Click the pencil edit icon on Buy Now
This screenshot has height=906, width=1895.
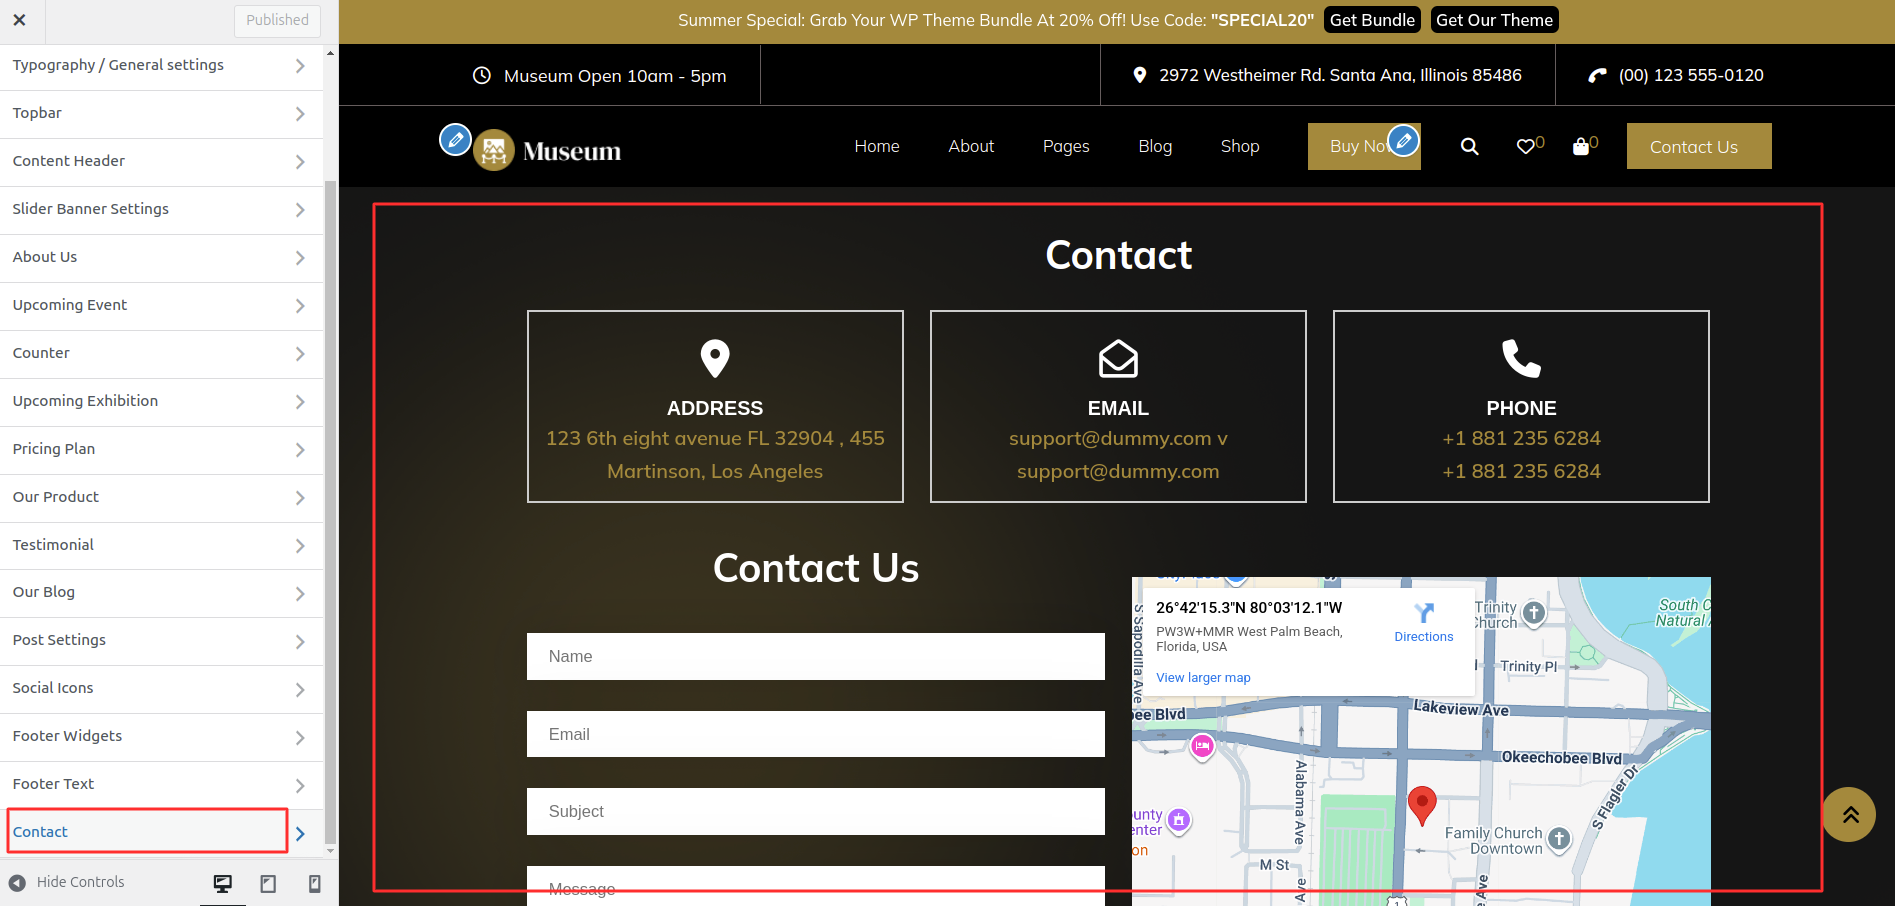pos(1403,142)
